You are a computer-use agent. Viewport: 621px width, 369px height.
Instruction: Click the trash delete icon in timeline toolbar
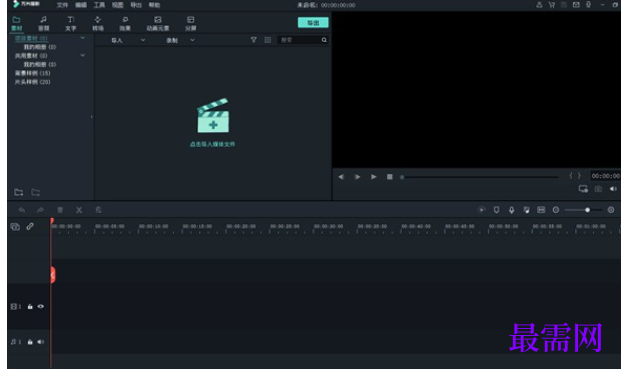(60, 210)
